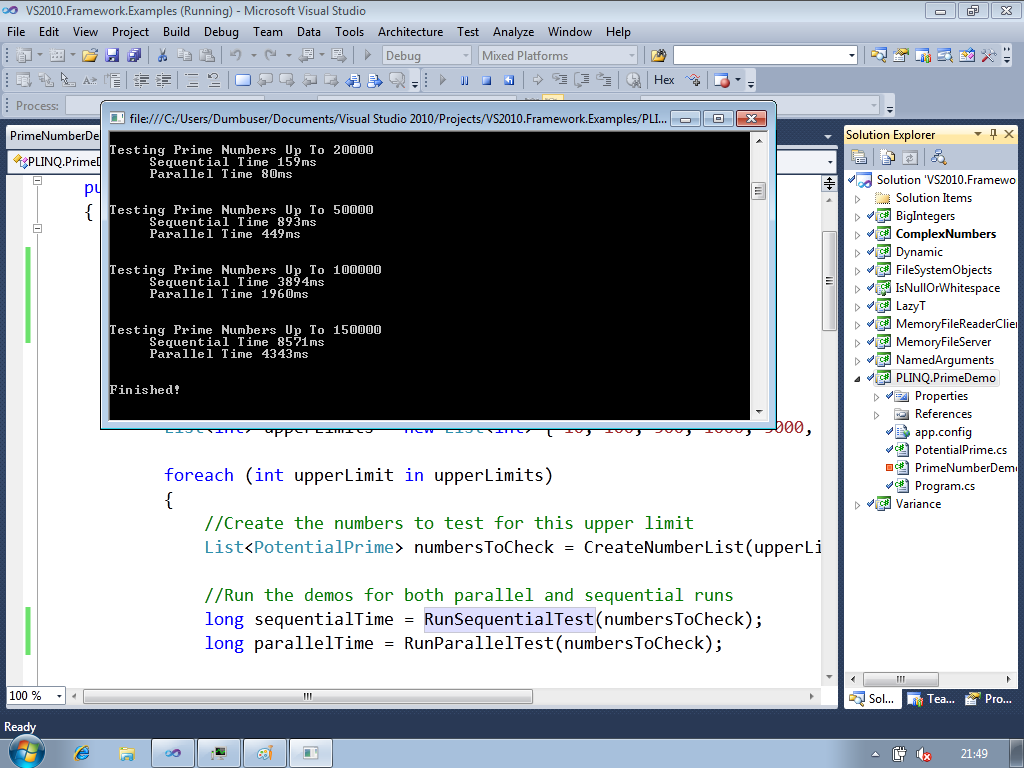Screen dimensions: 1024x768
Task: Collapse the foreach code region outline toggle
Action: point(37,229)
